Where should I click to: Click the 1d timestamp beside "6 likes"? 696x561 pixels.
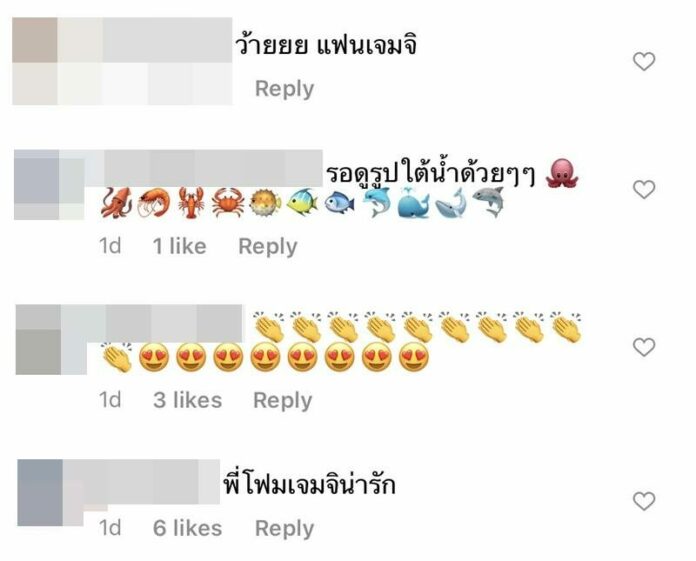[x=110, y=528]
